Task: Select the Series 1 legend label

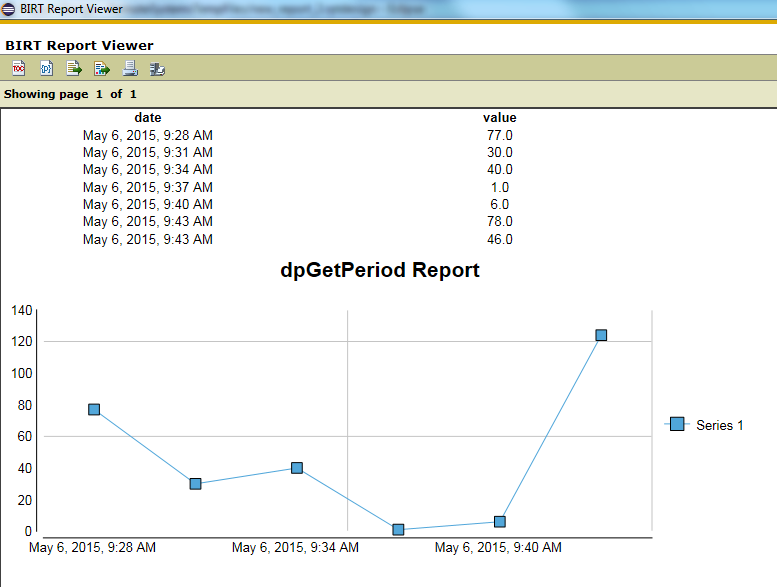Action: (719, 425)
